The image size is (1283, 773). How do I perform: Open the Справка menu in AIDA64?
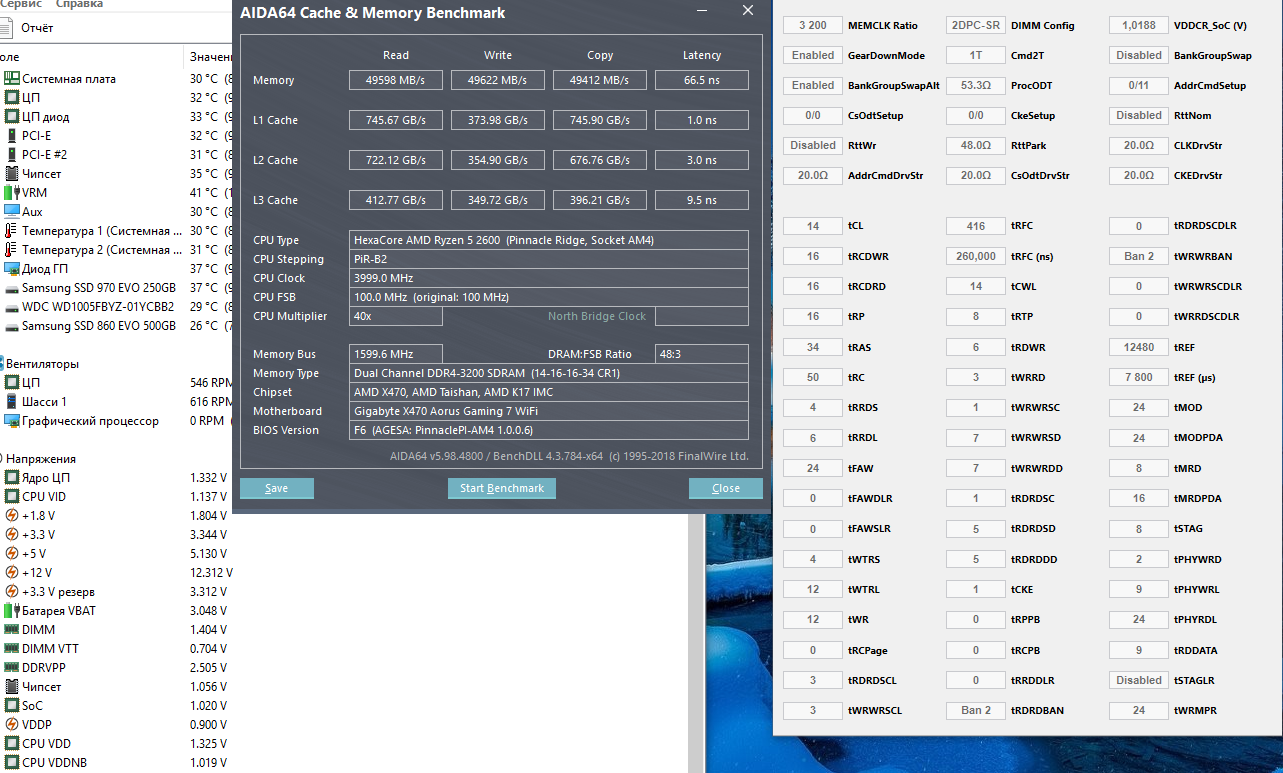80,4
